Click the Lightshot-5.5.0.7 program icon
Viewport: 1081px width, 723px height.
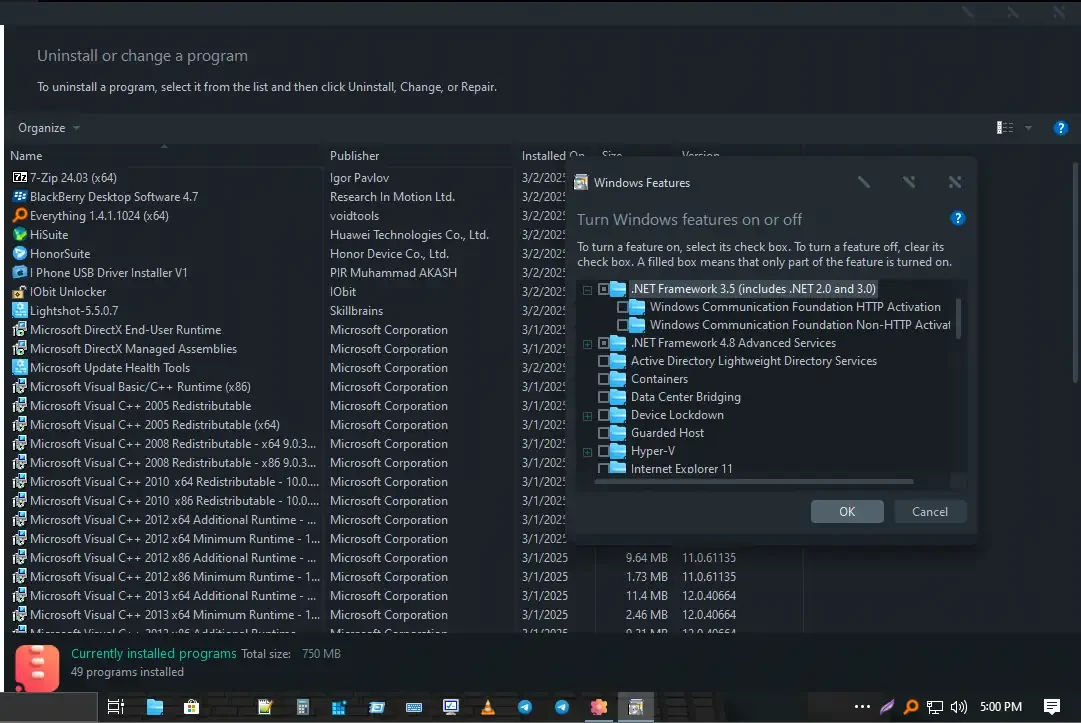coord(22,310)
